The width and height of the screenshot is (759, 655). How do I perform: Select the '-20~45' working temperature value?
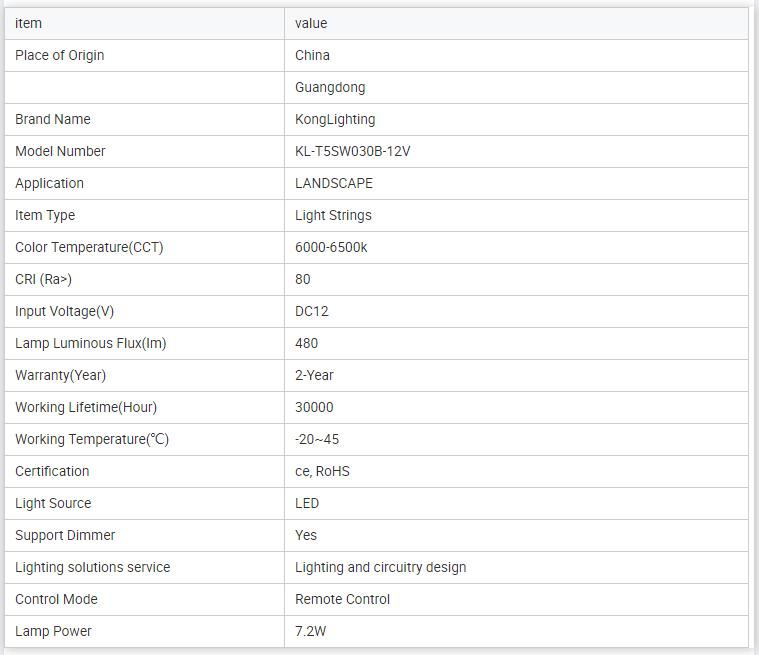(x=317, y=439)
